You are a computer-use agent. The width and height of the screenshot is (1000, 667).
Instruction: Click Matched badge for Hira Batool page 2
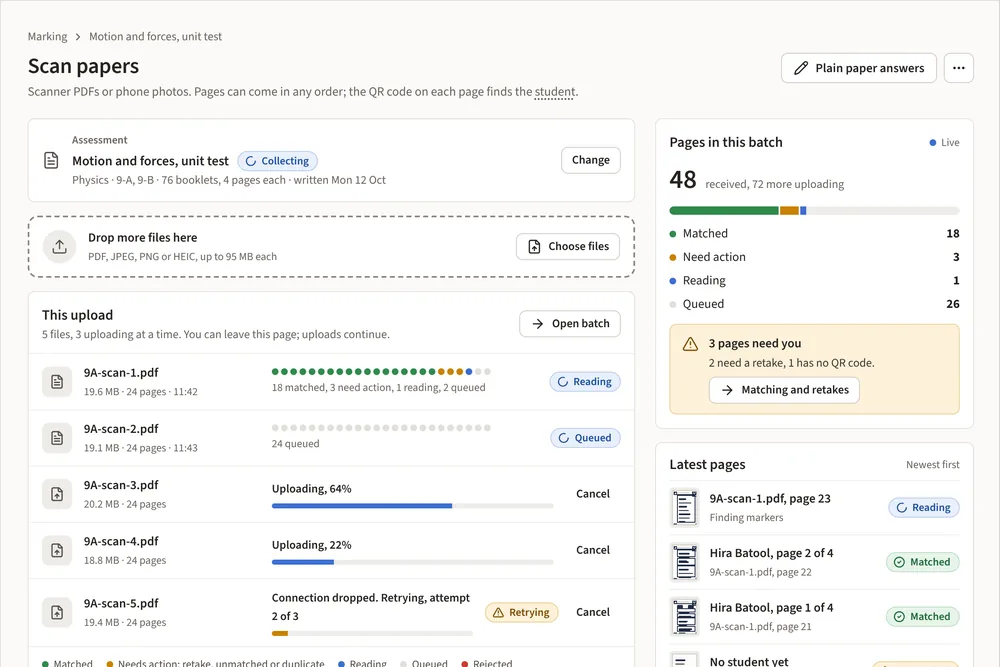tap(923, 562)
